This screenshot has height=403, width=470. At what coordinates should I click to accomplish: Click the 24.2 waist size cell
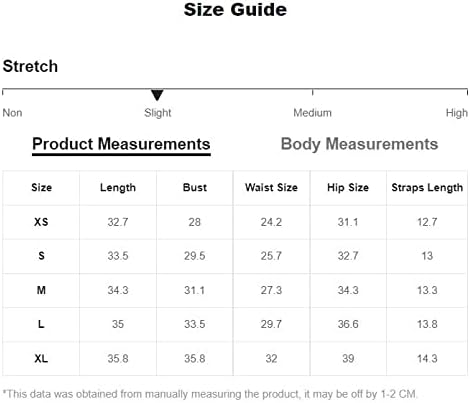271,222
